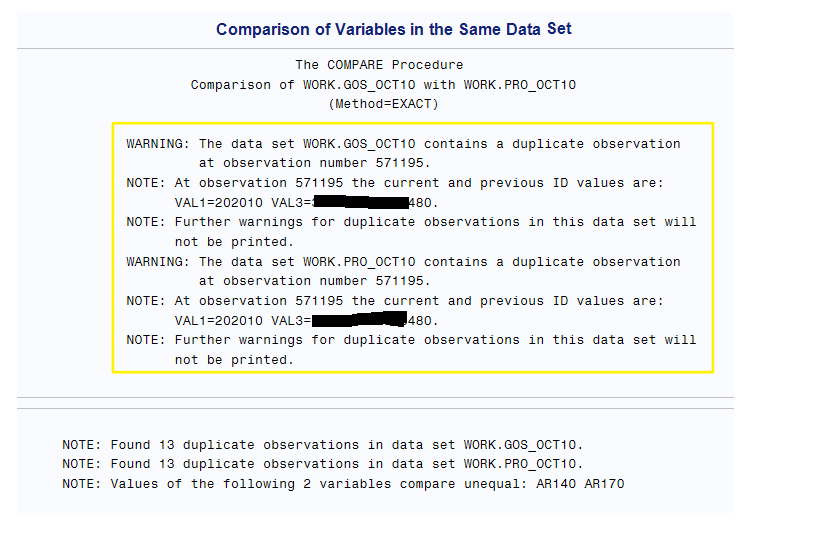Click the WARNING line mentioning WORK.GOS_OCT10
This screenshot has width=819, height=537.
403,144
